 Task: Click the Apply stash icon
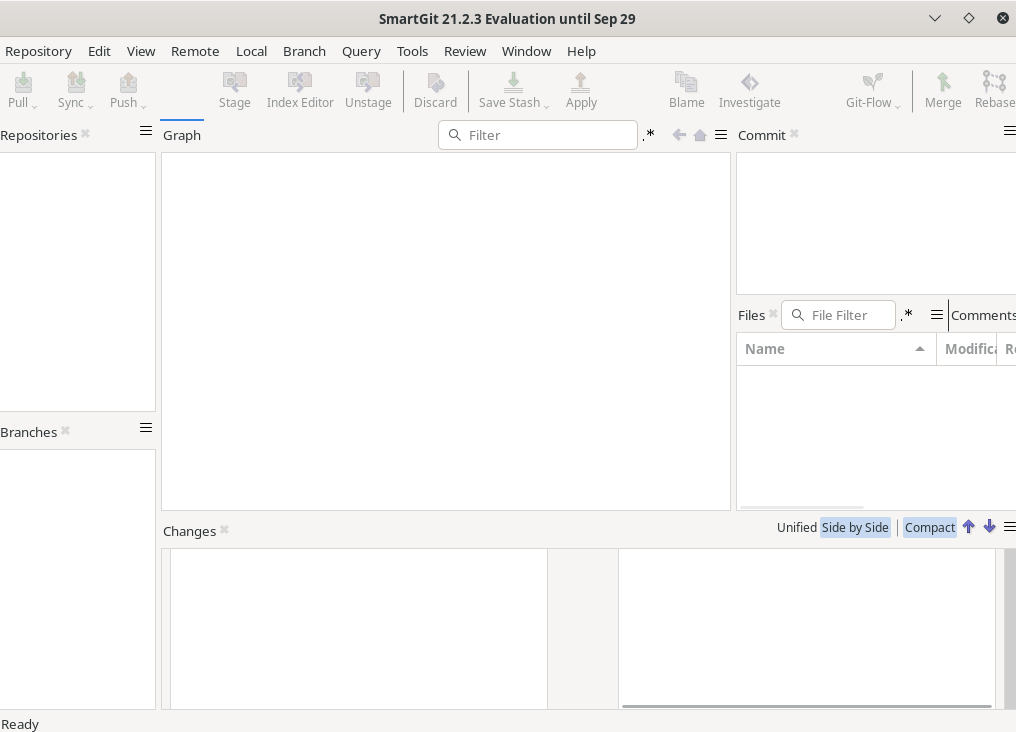581,82
